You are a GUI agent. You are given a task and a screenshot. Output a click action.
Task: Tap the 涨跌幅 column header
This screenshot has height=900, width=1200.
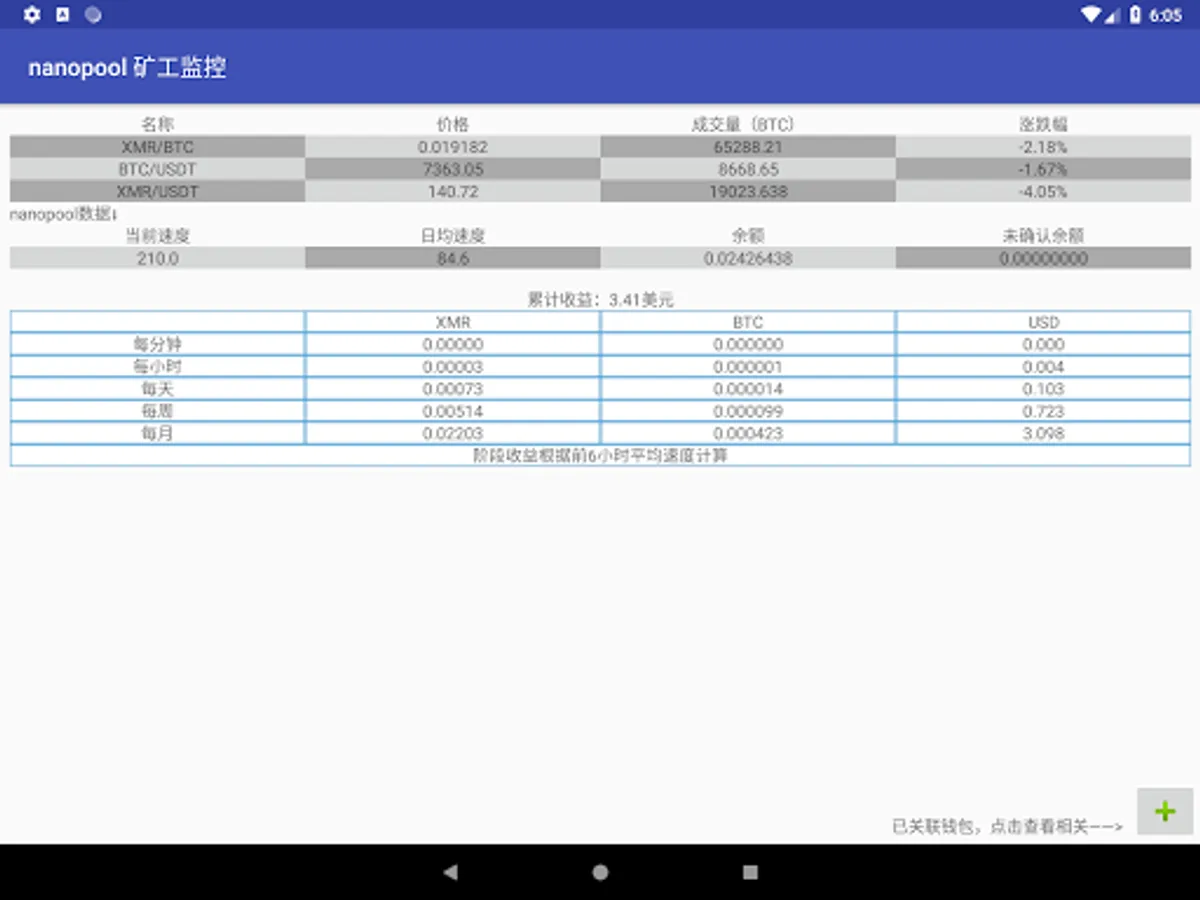[x=1043, y=125]
